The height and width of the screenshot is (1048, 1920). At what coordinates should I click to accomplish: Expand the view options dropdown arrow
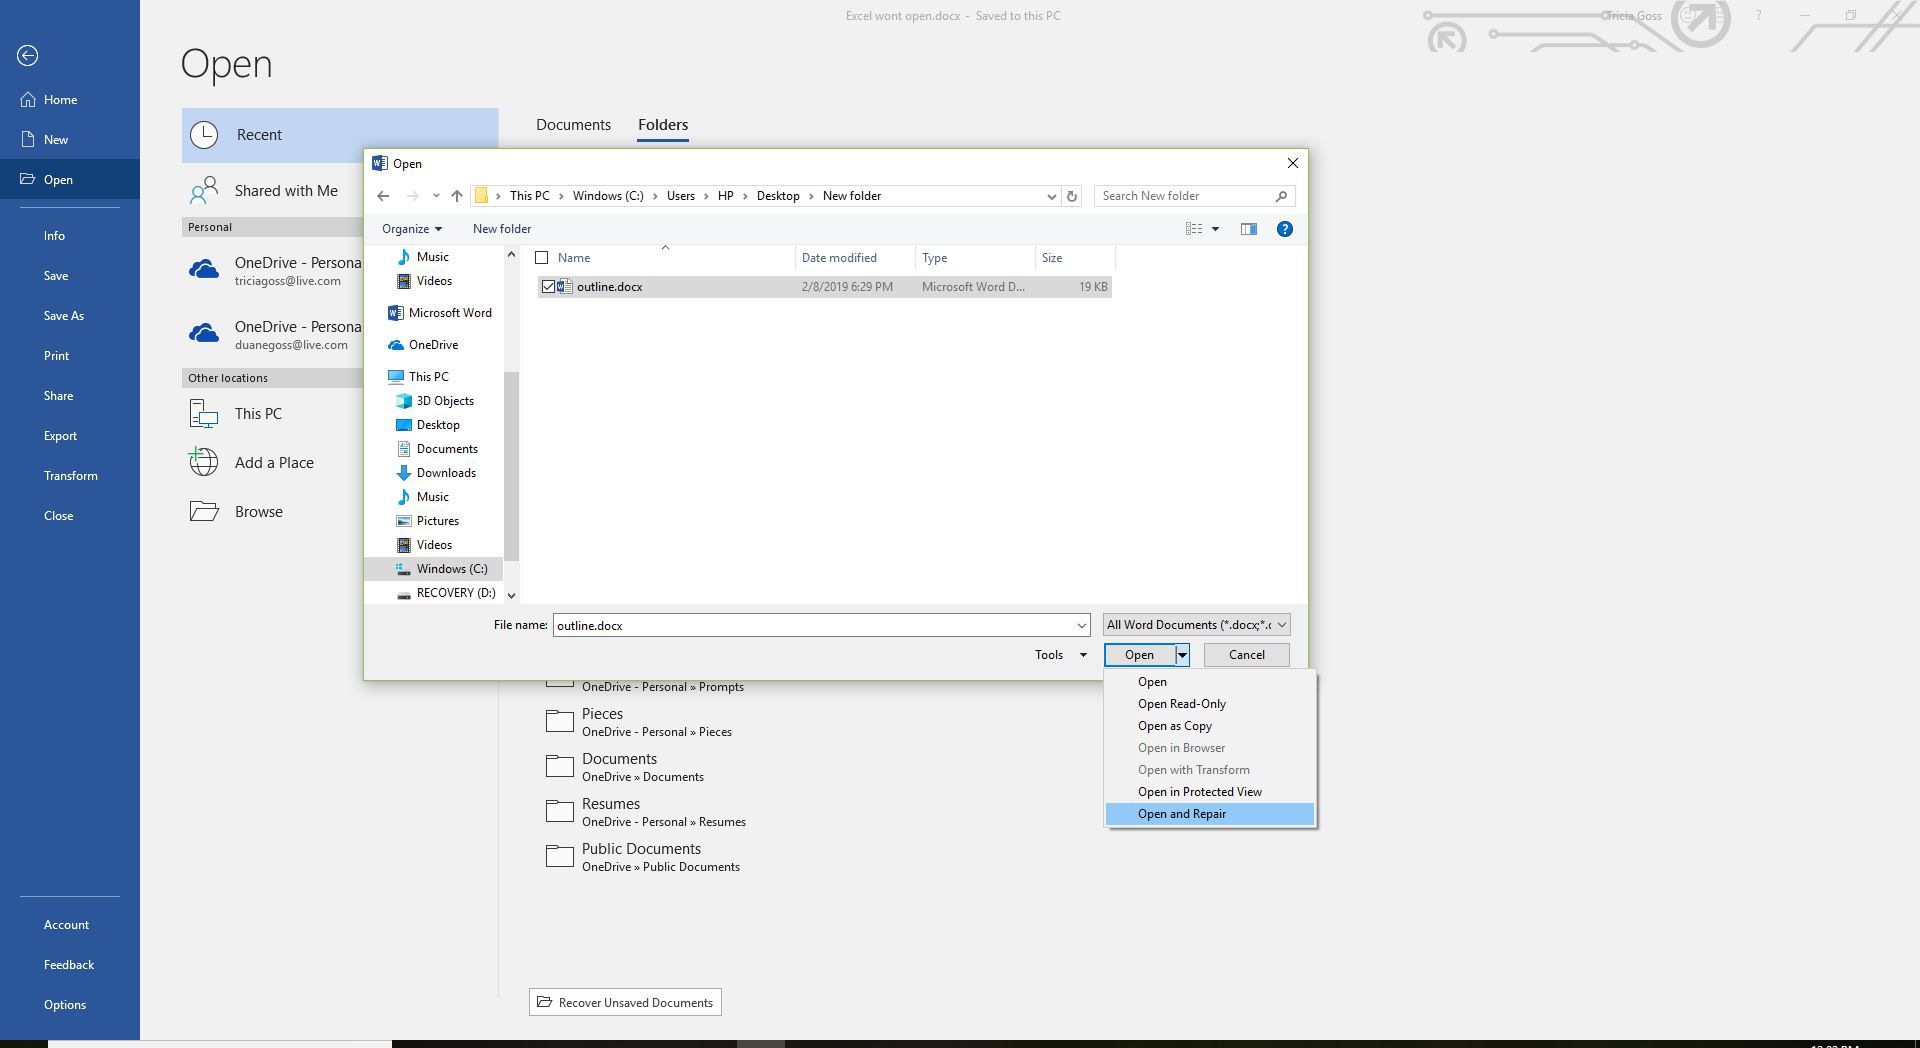pos(1216,229)
